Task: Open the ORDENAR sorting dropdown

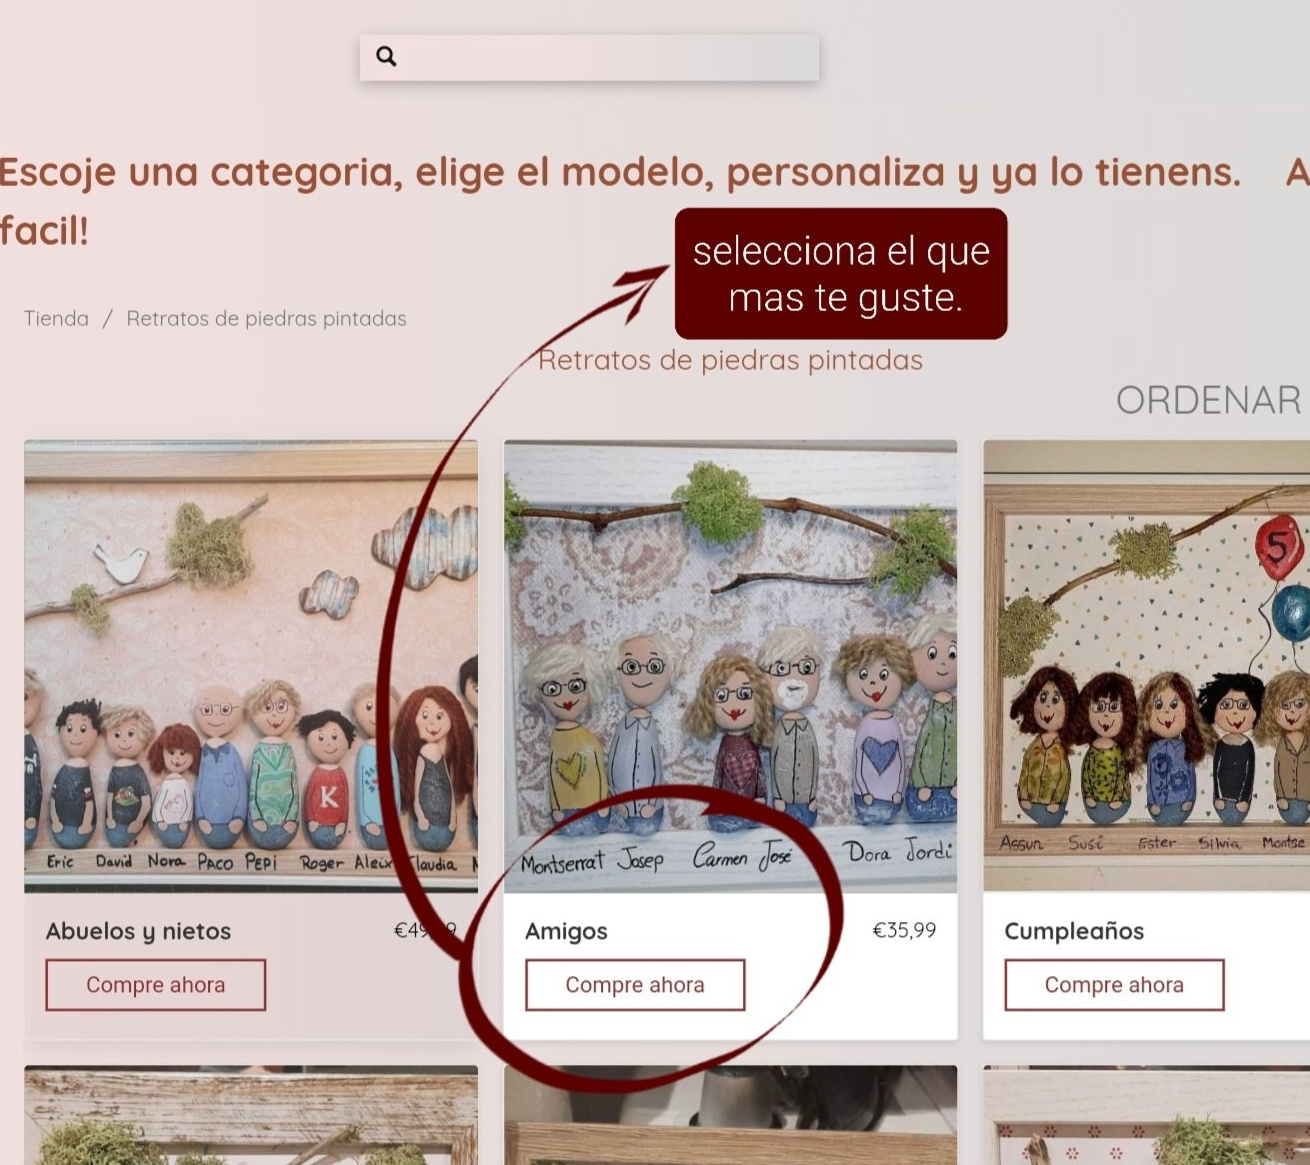Action: tap(1209, 400)
